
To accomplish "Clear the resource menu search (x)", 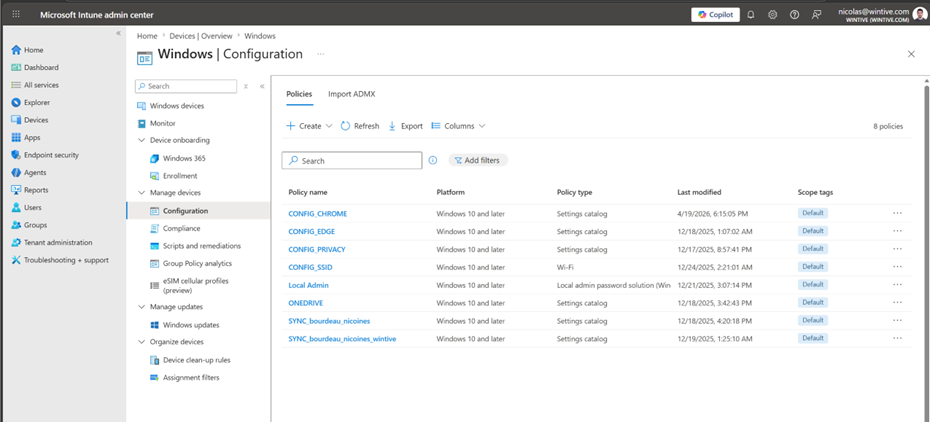I will (246, 87).
